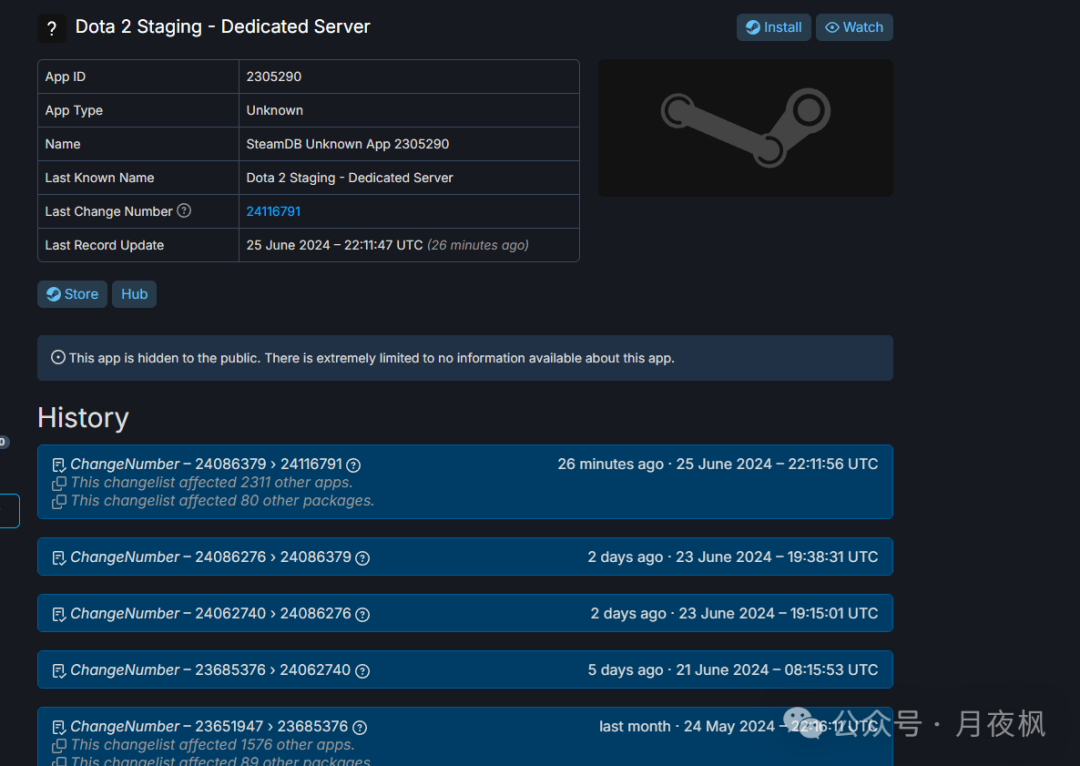The image size is (1080, 766).
Task: Click the Steam logo app thumbnail
Action: coord(745,127)
